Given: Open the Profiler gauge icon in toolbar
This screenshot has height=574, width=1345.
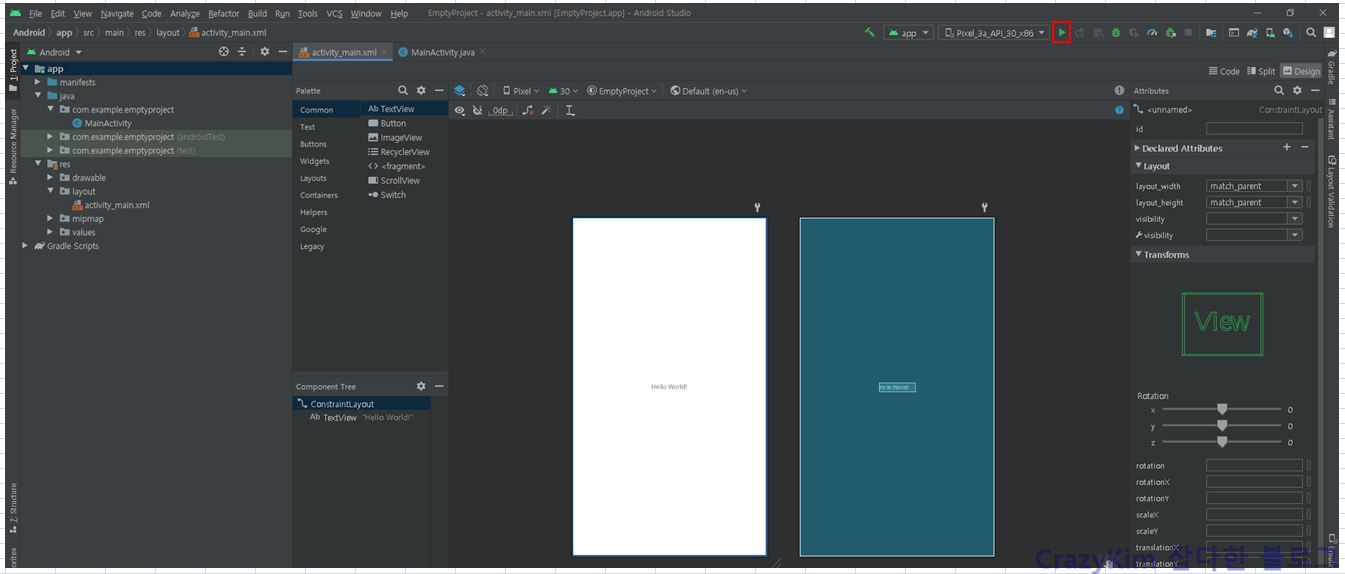Looking at the screenshot, I should pos(1152,33).
